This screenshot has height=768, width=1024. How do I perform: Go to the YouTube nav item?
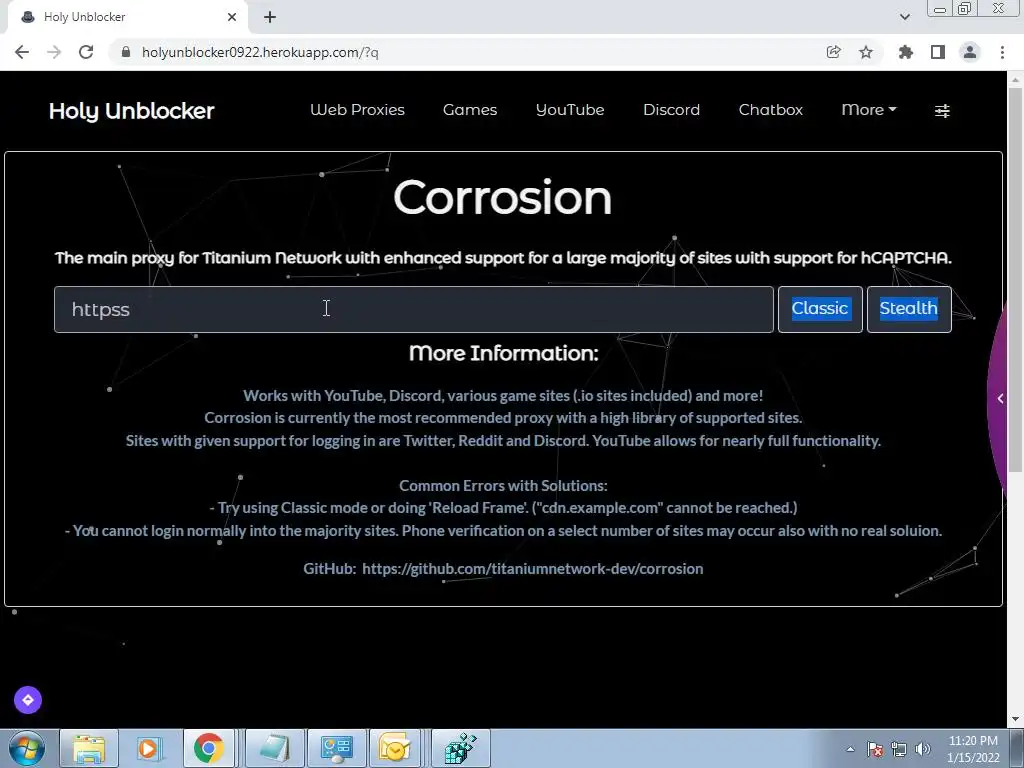tap(569, 110)
